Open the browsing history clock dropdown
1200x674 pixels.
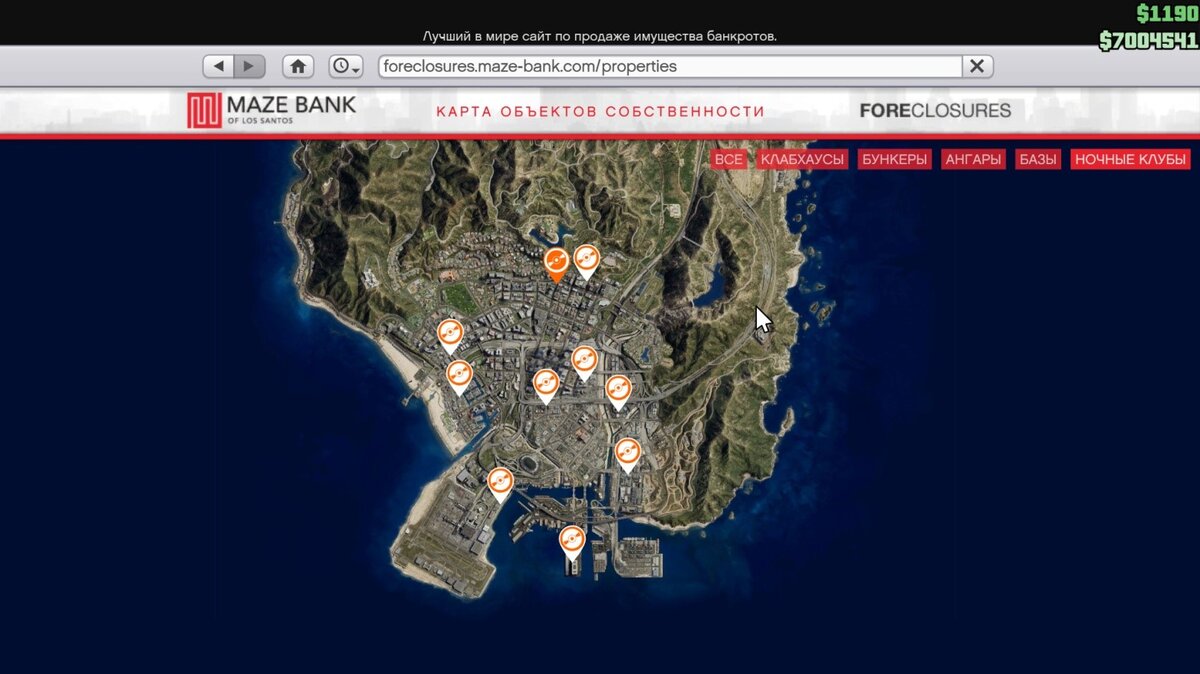346,66
